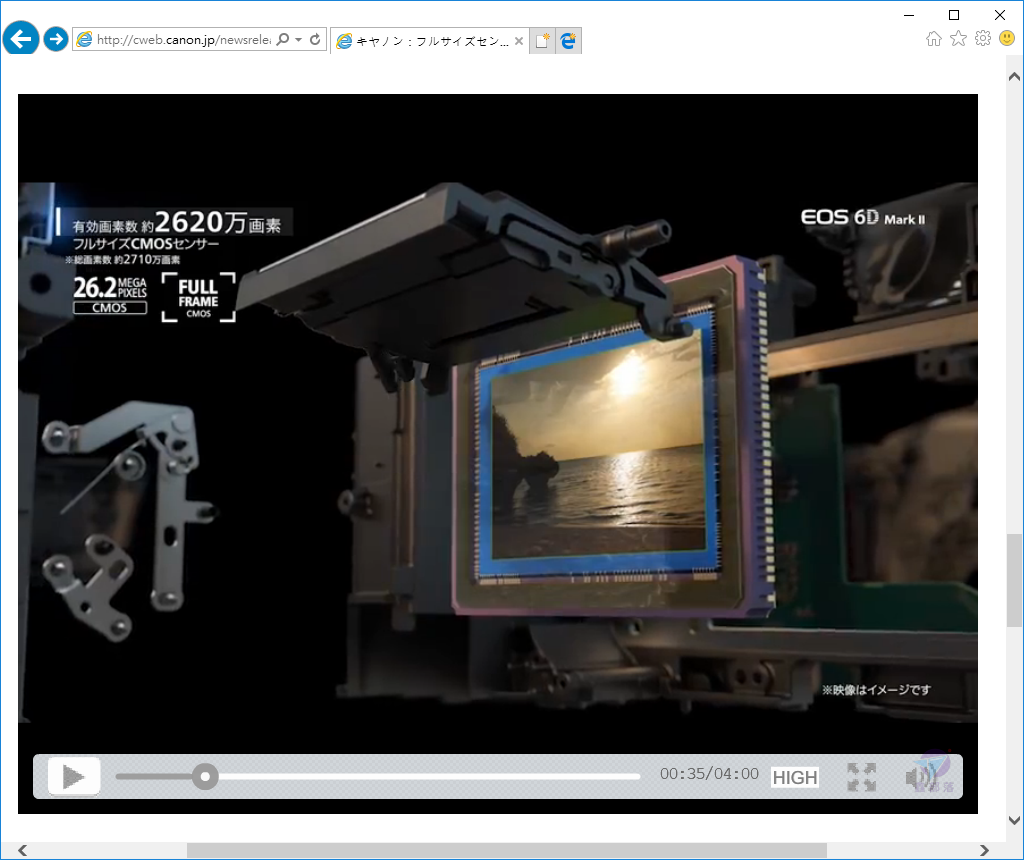
Task: Open the Favorites star menu
Action: (x=958, y=39)
